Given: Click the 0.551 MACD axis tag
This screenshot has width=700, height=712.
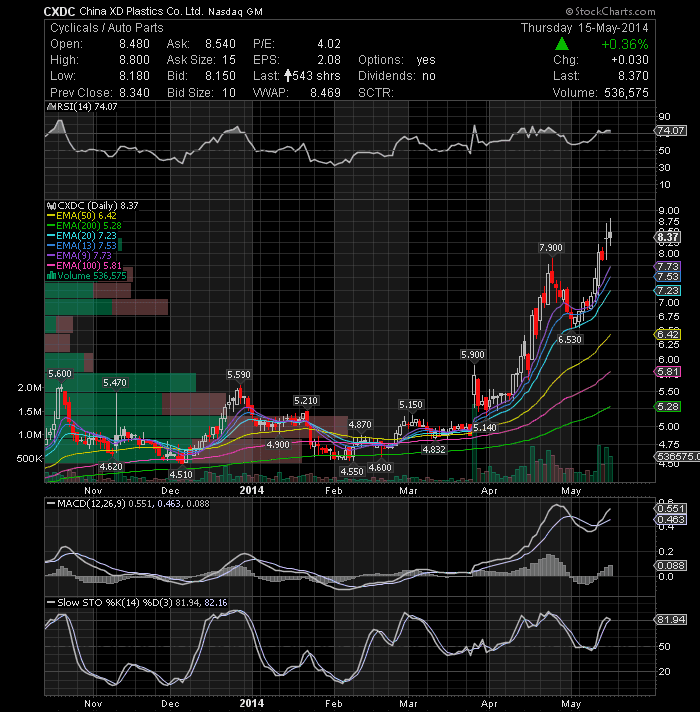Looking at the screenshot, I should tap(671, 509).
